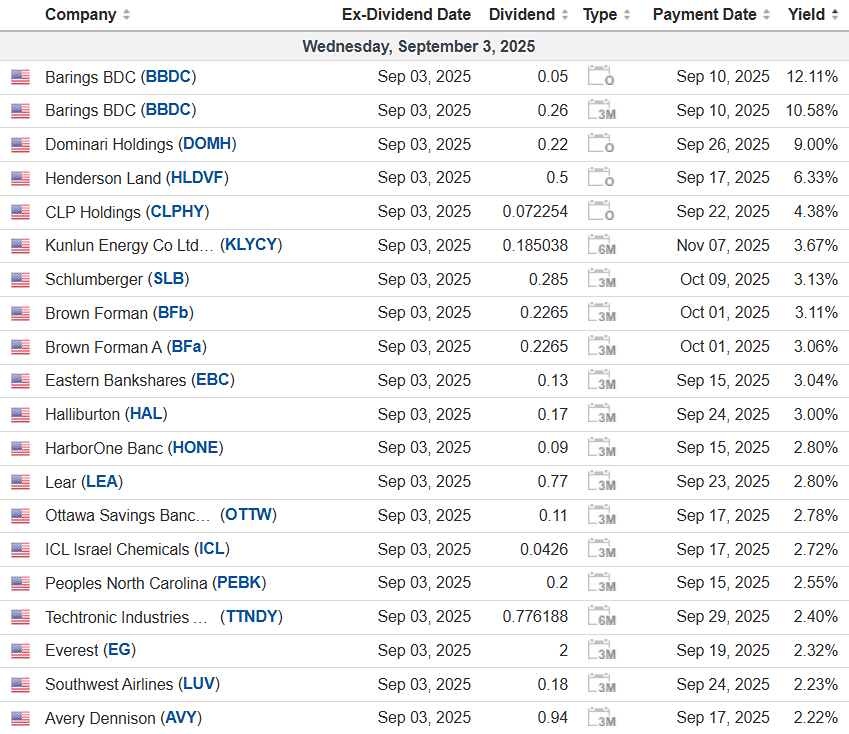This screenshot has height=734, width=849.
Task: Click the flag icon beside Lear
Action: click(x=20, y=482)
